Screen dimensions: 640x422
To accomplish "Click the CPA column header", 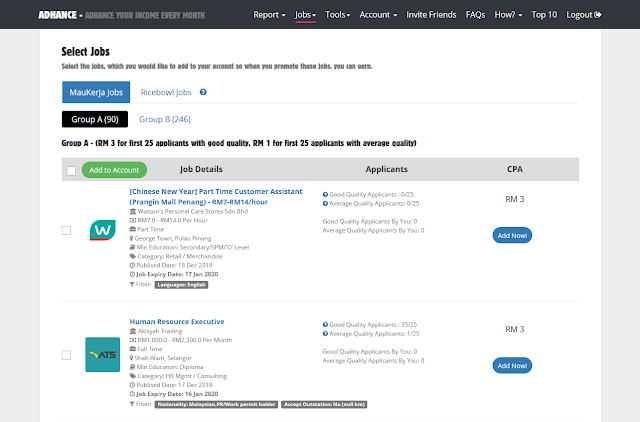I will (515, 169).
